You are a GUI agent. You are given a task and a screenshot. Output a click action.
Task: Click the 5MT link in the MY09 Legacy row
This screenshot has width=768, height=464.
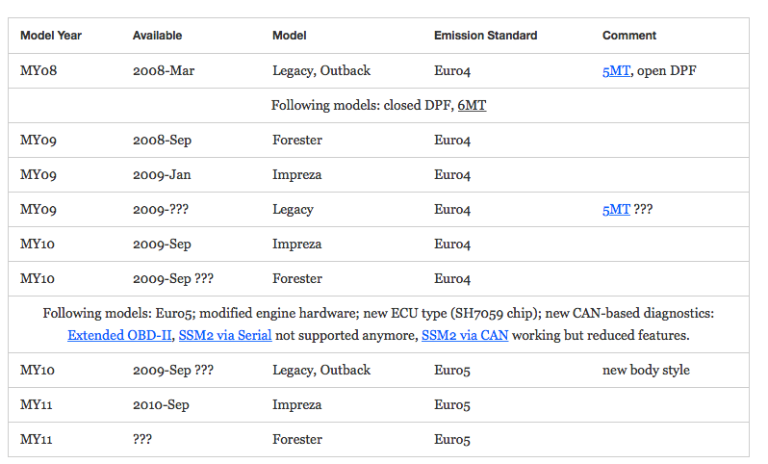[x=616, y=210]
